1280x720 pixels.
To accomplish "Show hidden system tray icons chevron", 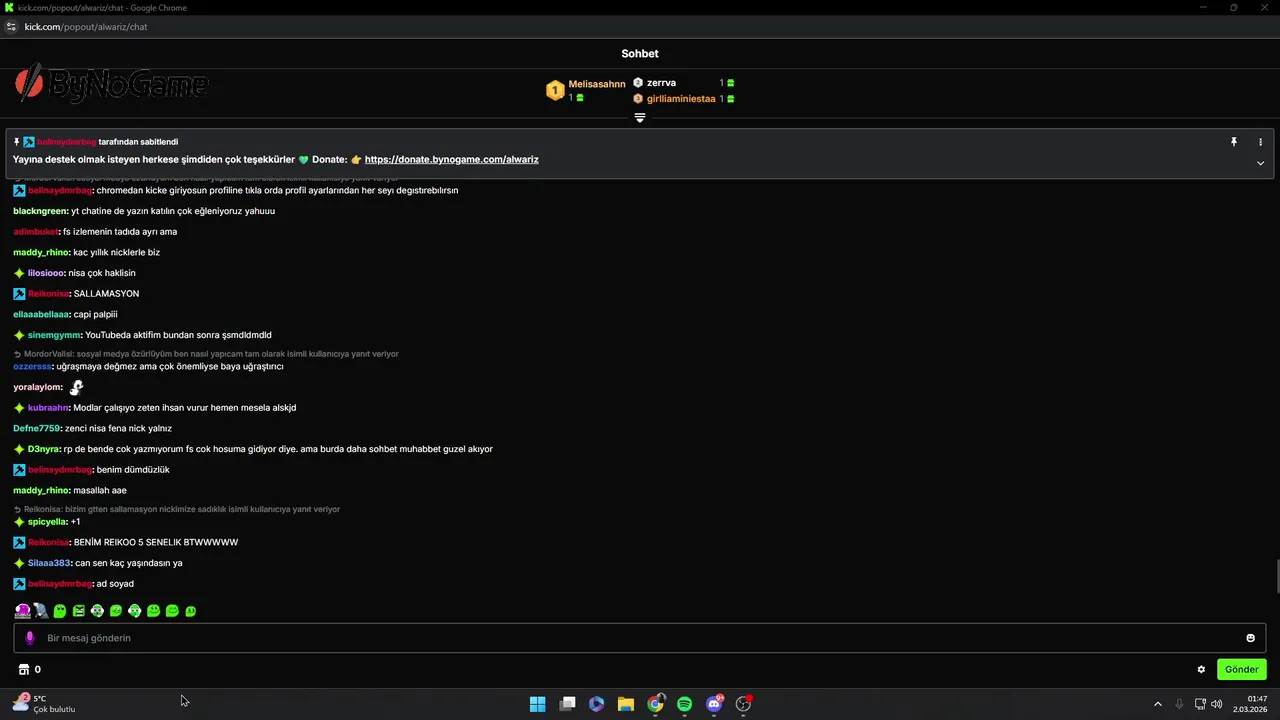I will click(1158, 704).
